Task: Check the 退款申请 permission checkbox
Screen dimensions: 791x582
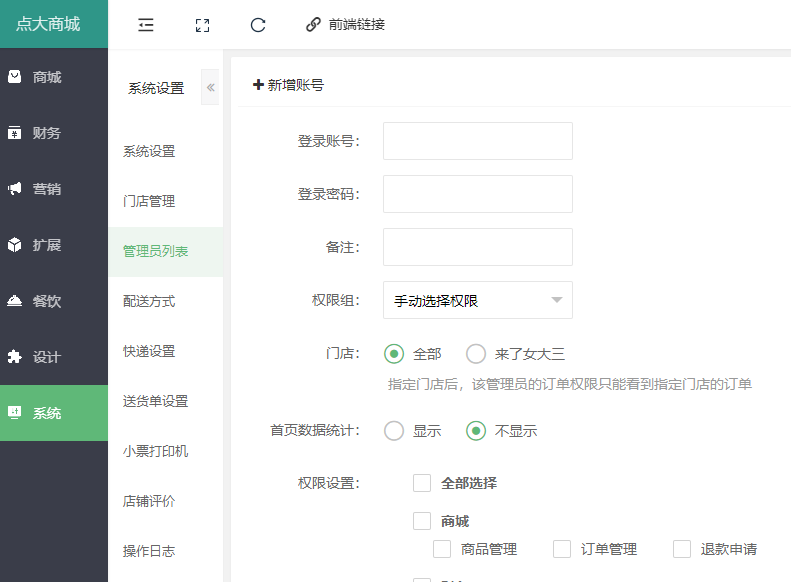Action: [x=682, y=549]
